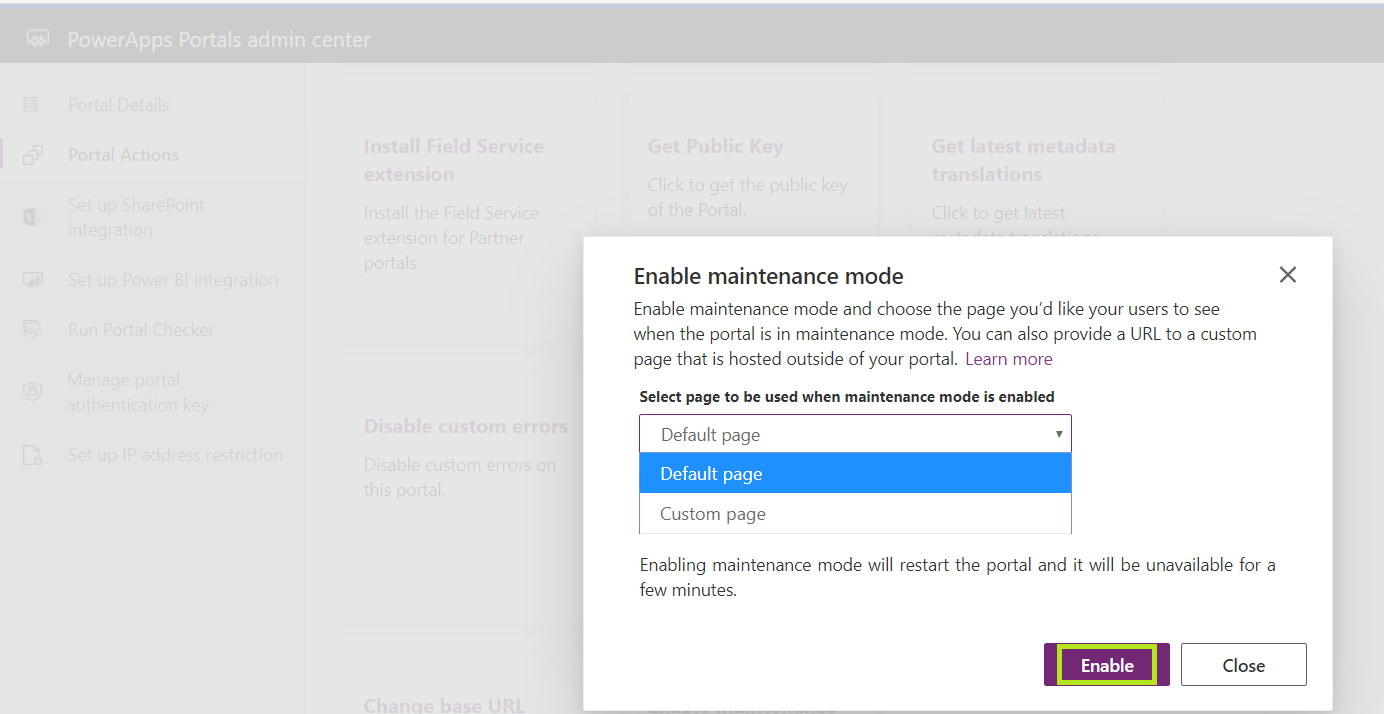Dismiss dialog with the X icon

[x=1287, y=274]
